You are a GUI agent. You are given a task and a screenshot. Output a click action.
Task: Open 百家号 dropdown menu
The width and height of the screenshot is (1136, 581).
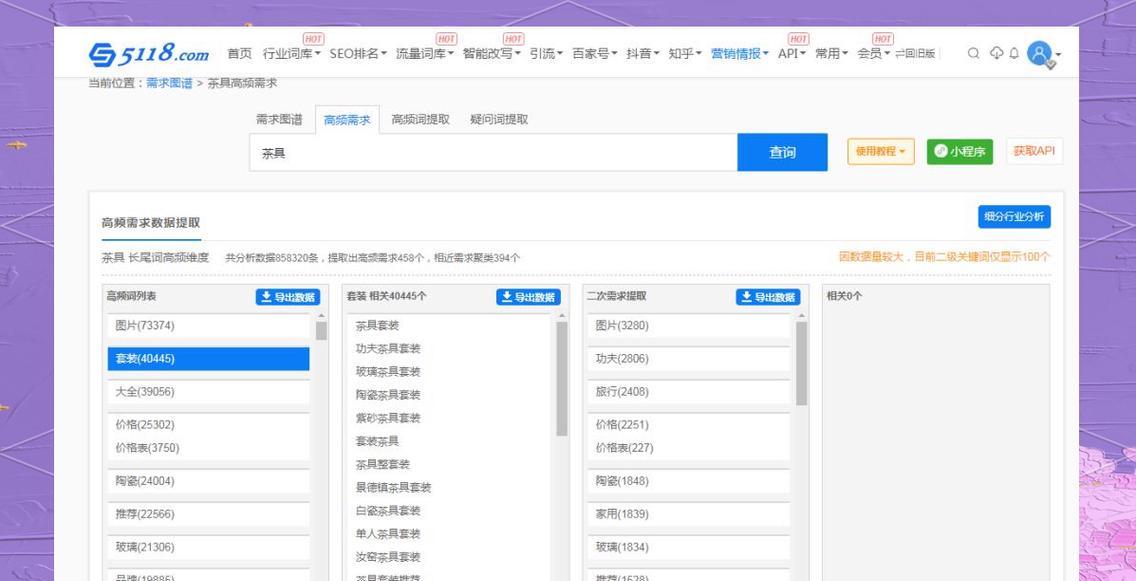(x=594, y=54)
